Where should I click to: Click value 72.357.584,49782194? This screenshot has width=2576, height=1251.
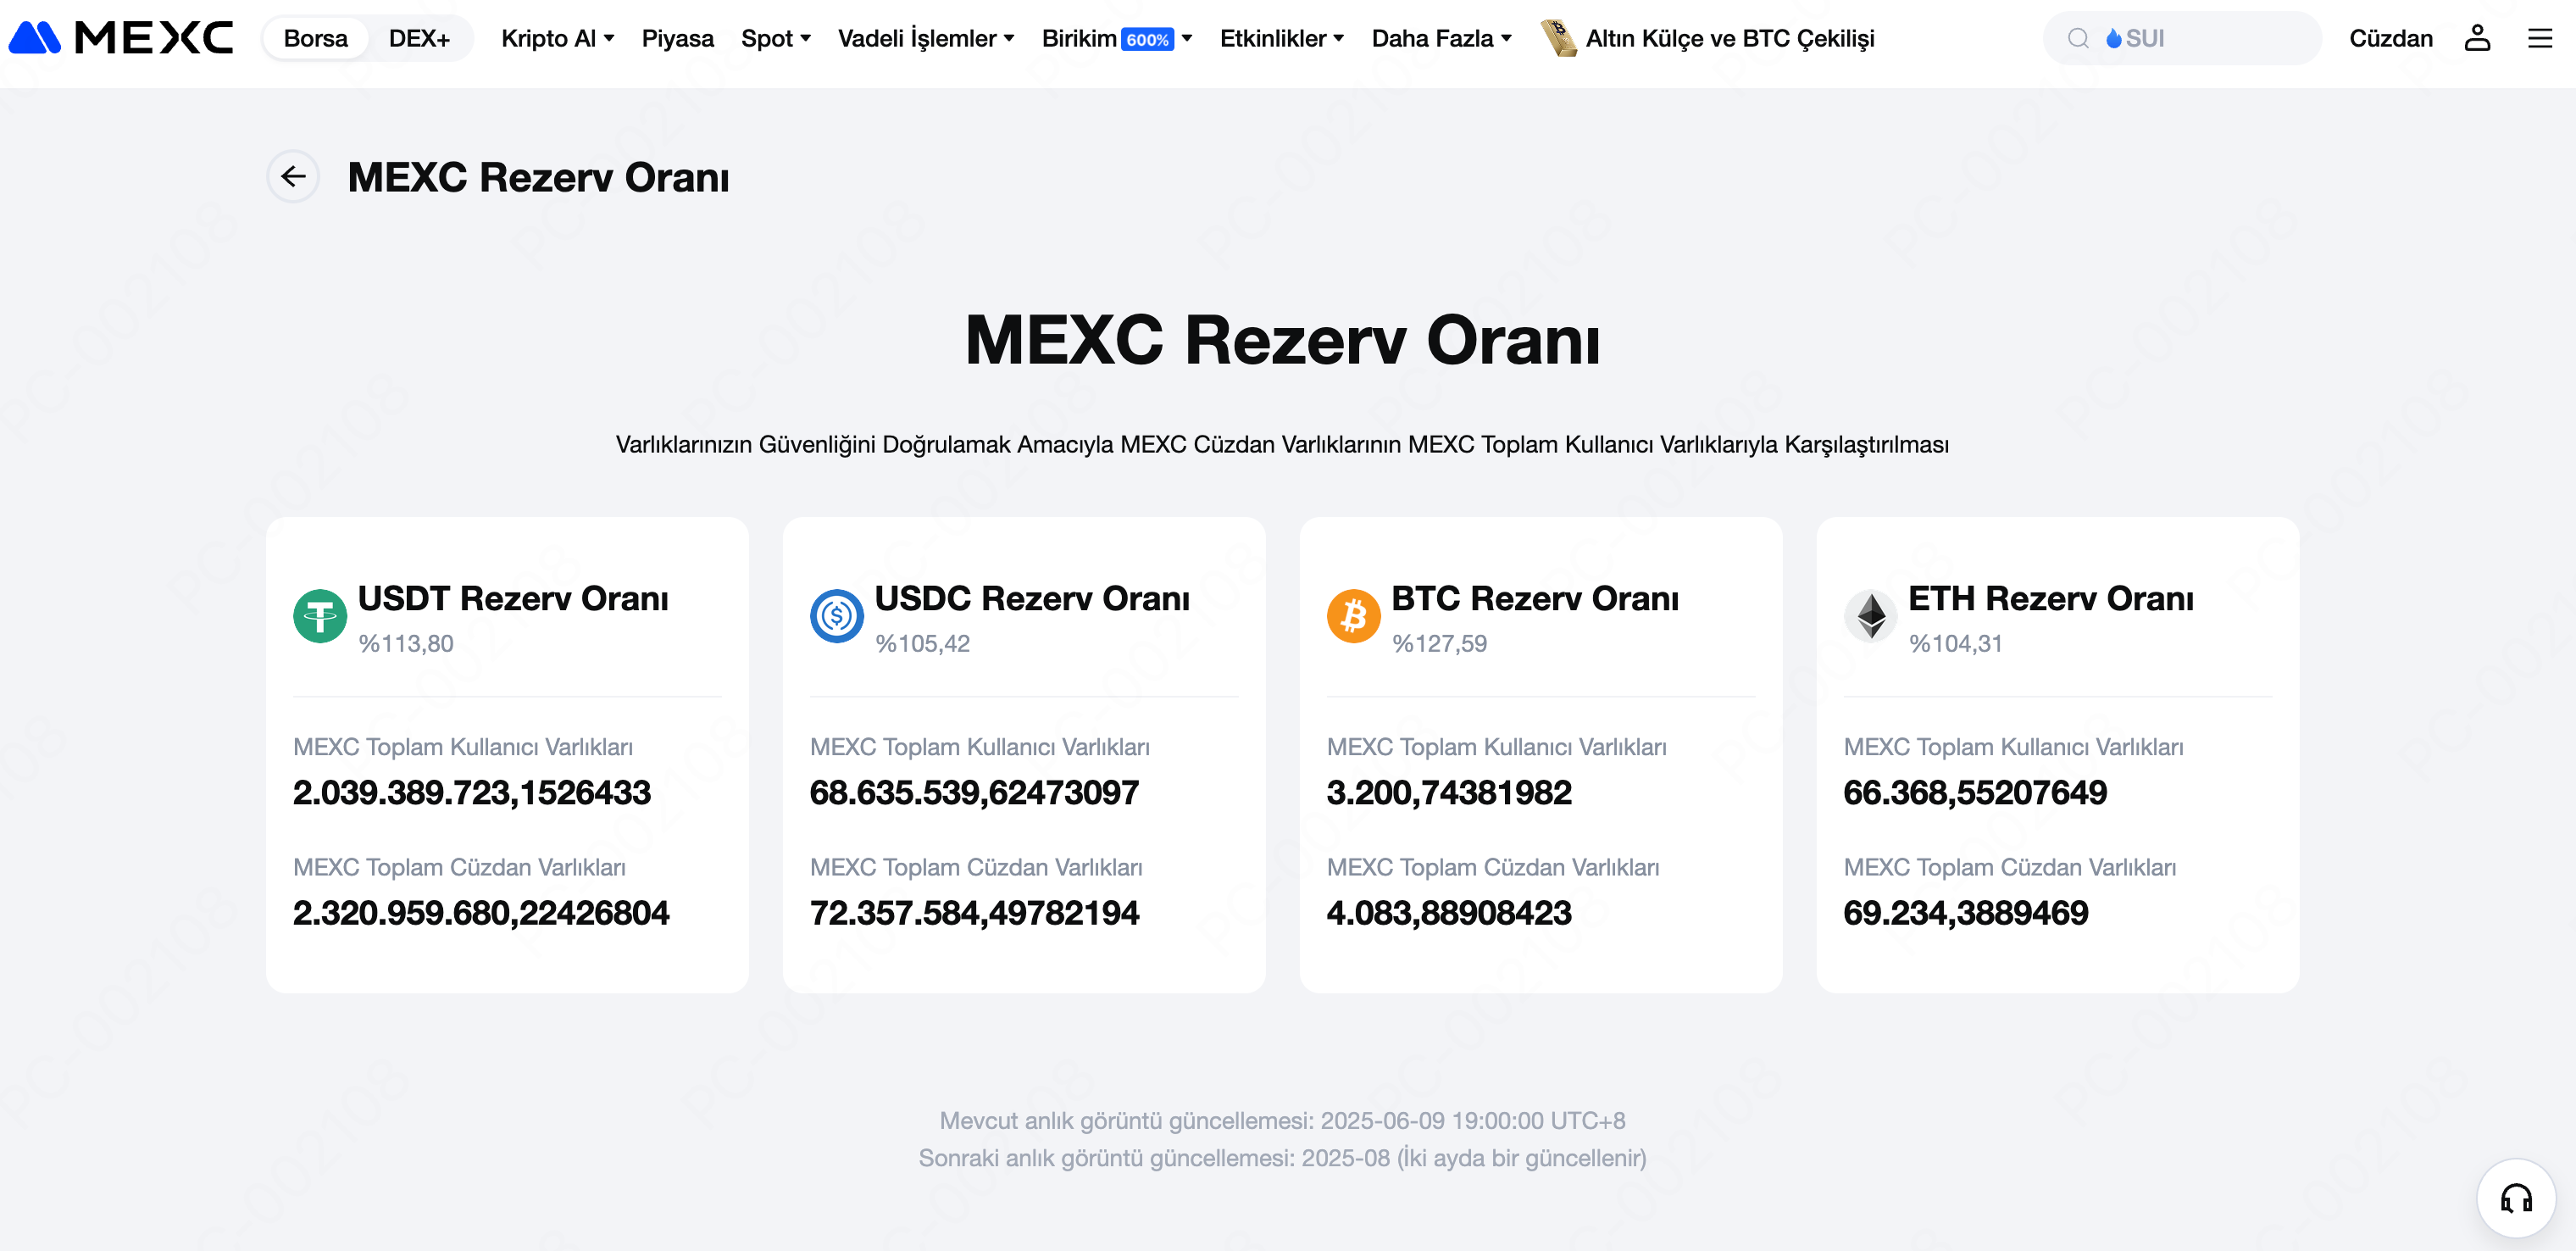974,912
